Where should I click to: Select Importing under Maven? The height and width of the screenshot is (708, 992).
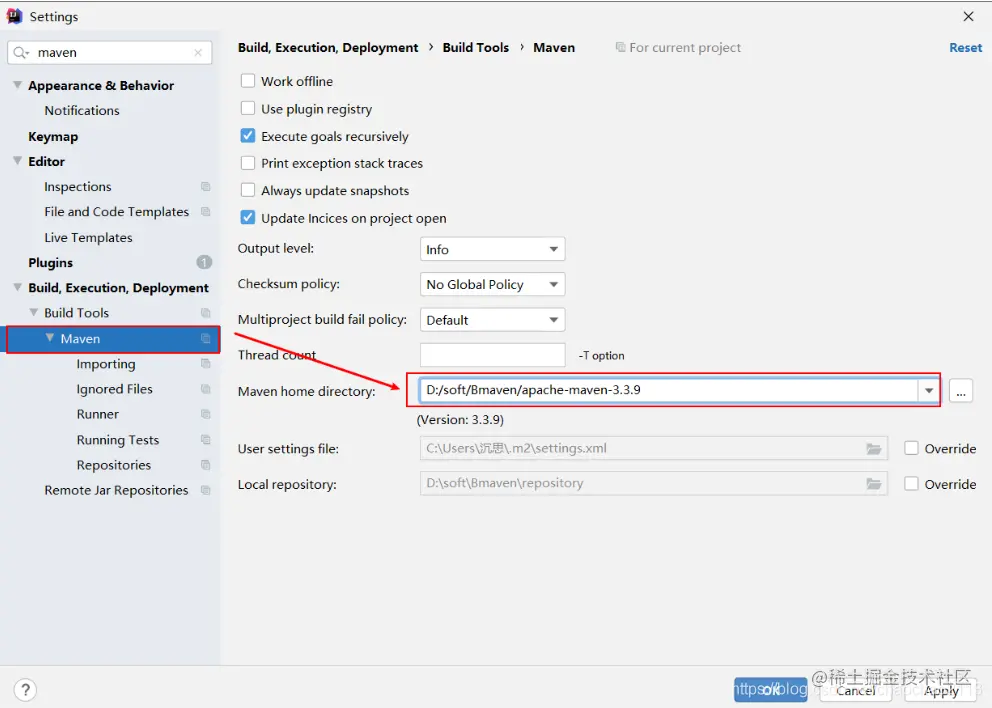coord(106,364)
